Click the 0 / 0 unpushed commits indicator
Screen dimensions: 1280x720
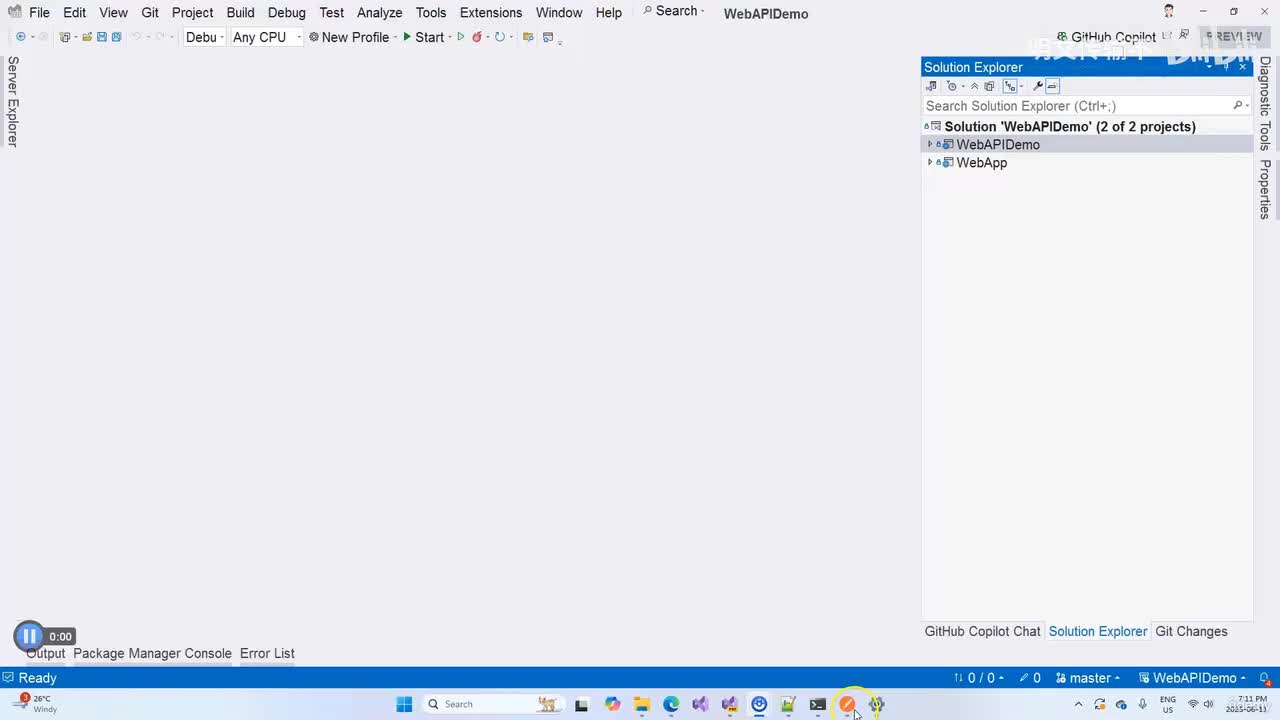pos(980,678)
